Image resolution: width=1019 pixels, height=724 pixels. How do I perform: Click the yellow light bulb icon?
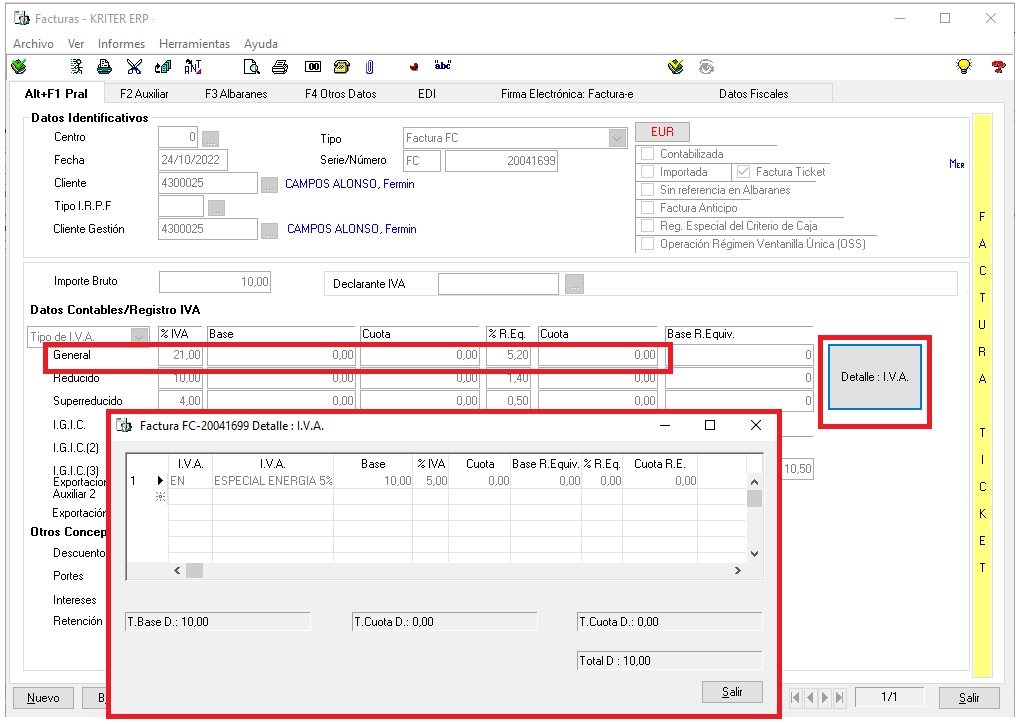pos(964,66)
